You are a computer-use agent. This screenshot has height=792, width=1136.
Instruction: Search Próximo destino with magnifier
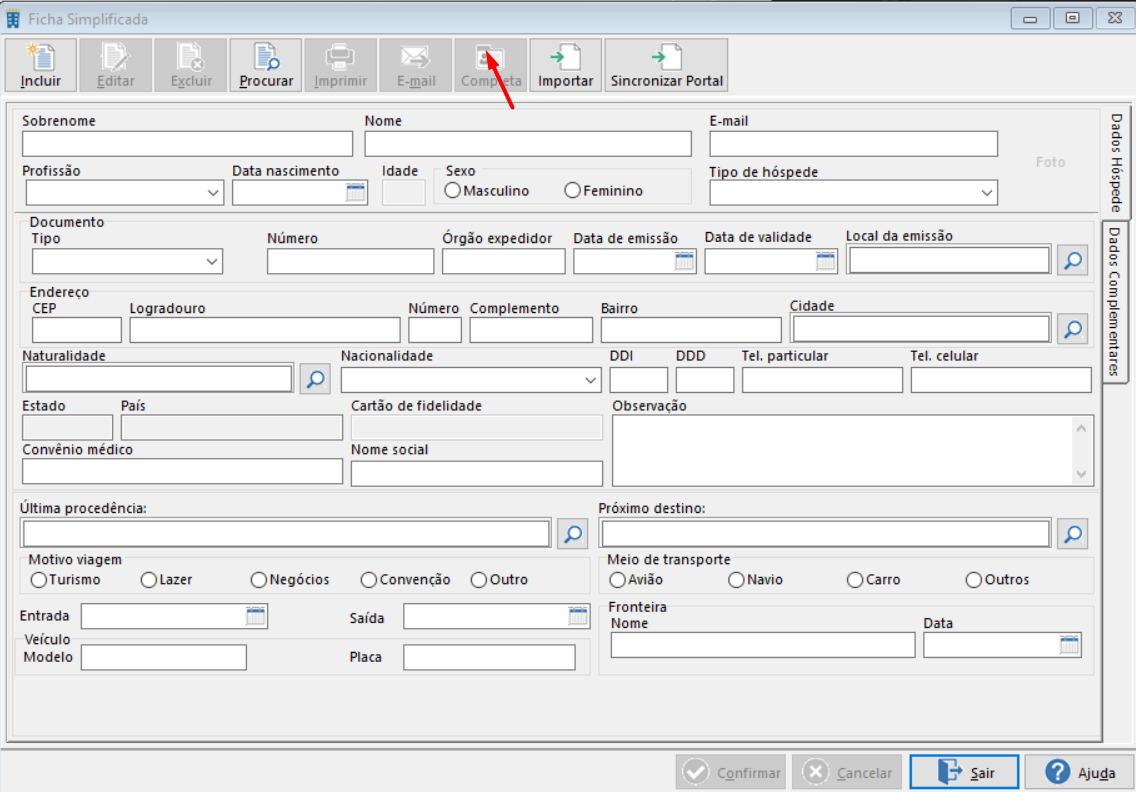point(1072,534)
